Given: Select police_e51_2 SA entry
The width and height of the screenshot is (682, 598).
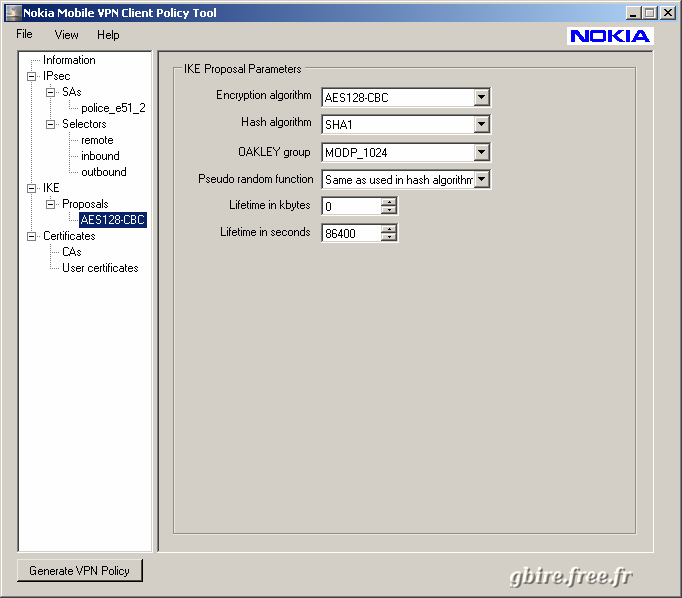Looking at the screenshot, I should (113, 108).
